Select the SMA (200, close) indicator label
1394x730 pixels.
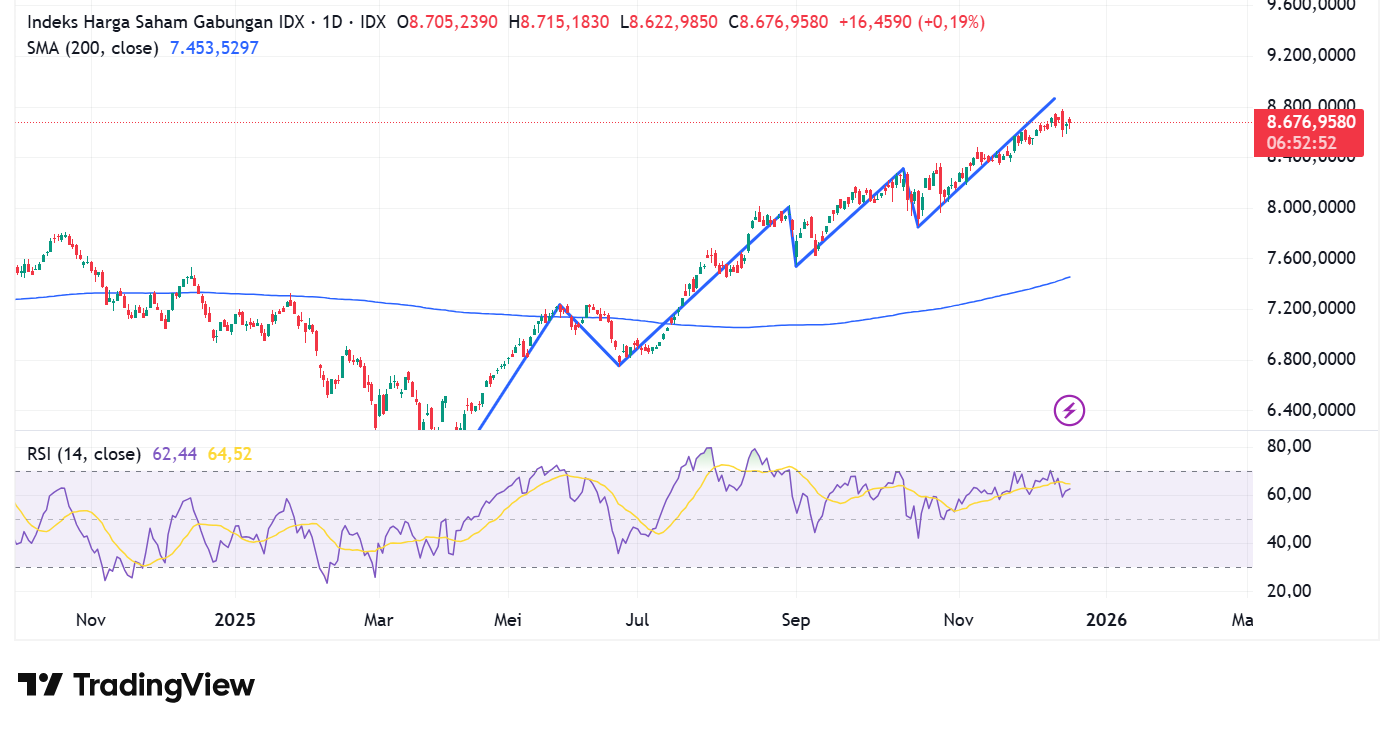(x=92, y=47)
